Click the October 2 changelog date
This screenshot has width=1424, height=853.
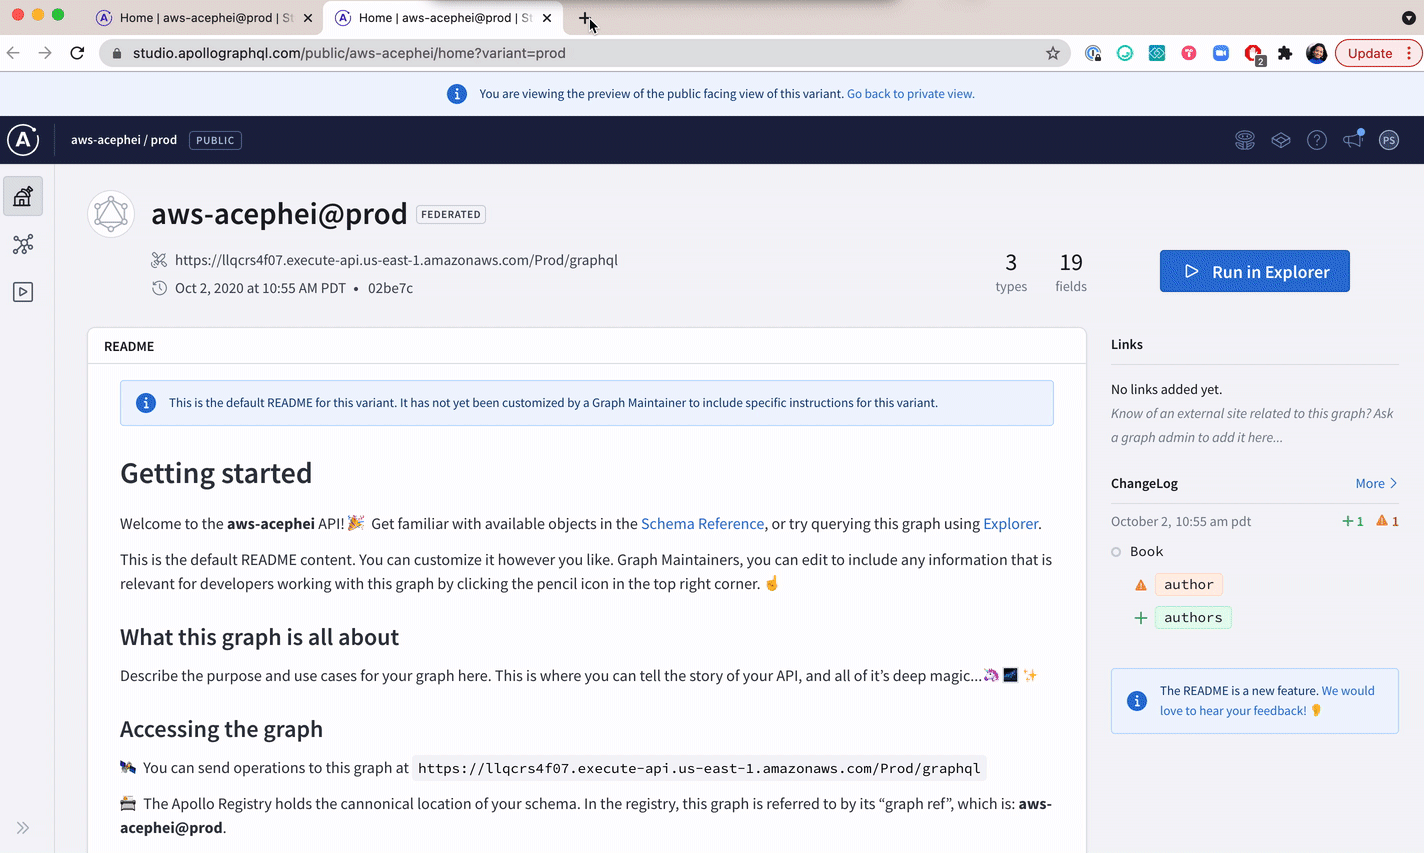(x=1181, y=522)
